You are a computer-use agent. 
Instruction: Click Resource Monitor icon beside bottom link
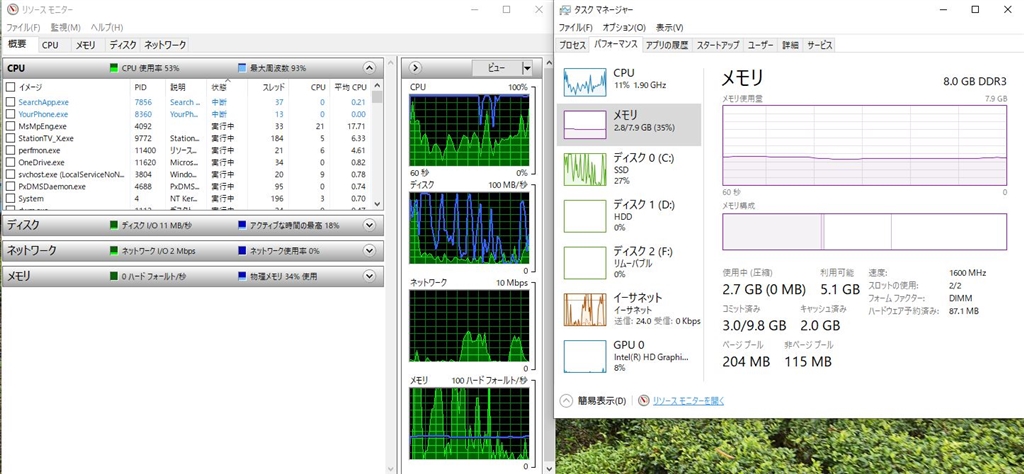click(643, 400)
